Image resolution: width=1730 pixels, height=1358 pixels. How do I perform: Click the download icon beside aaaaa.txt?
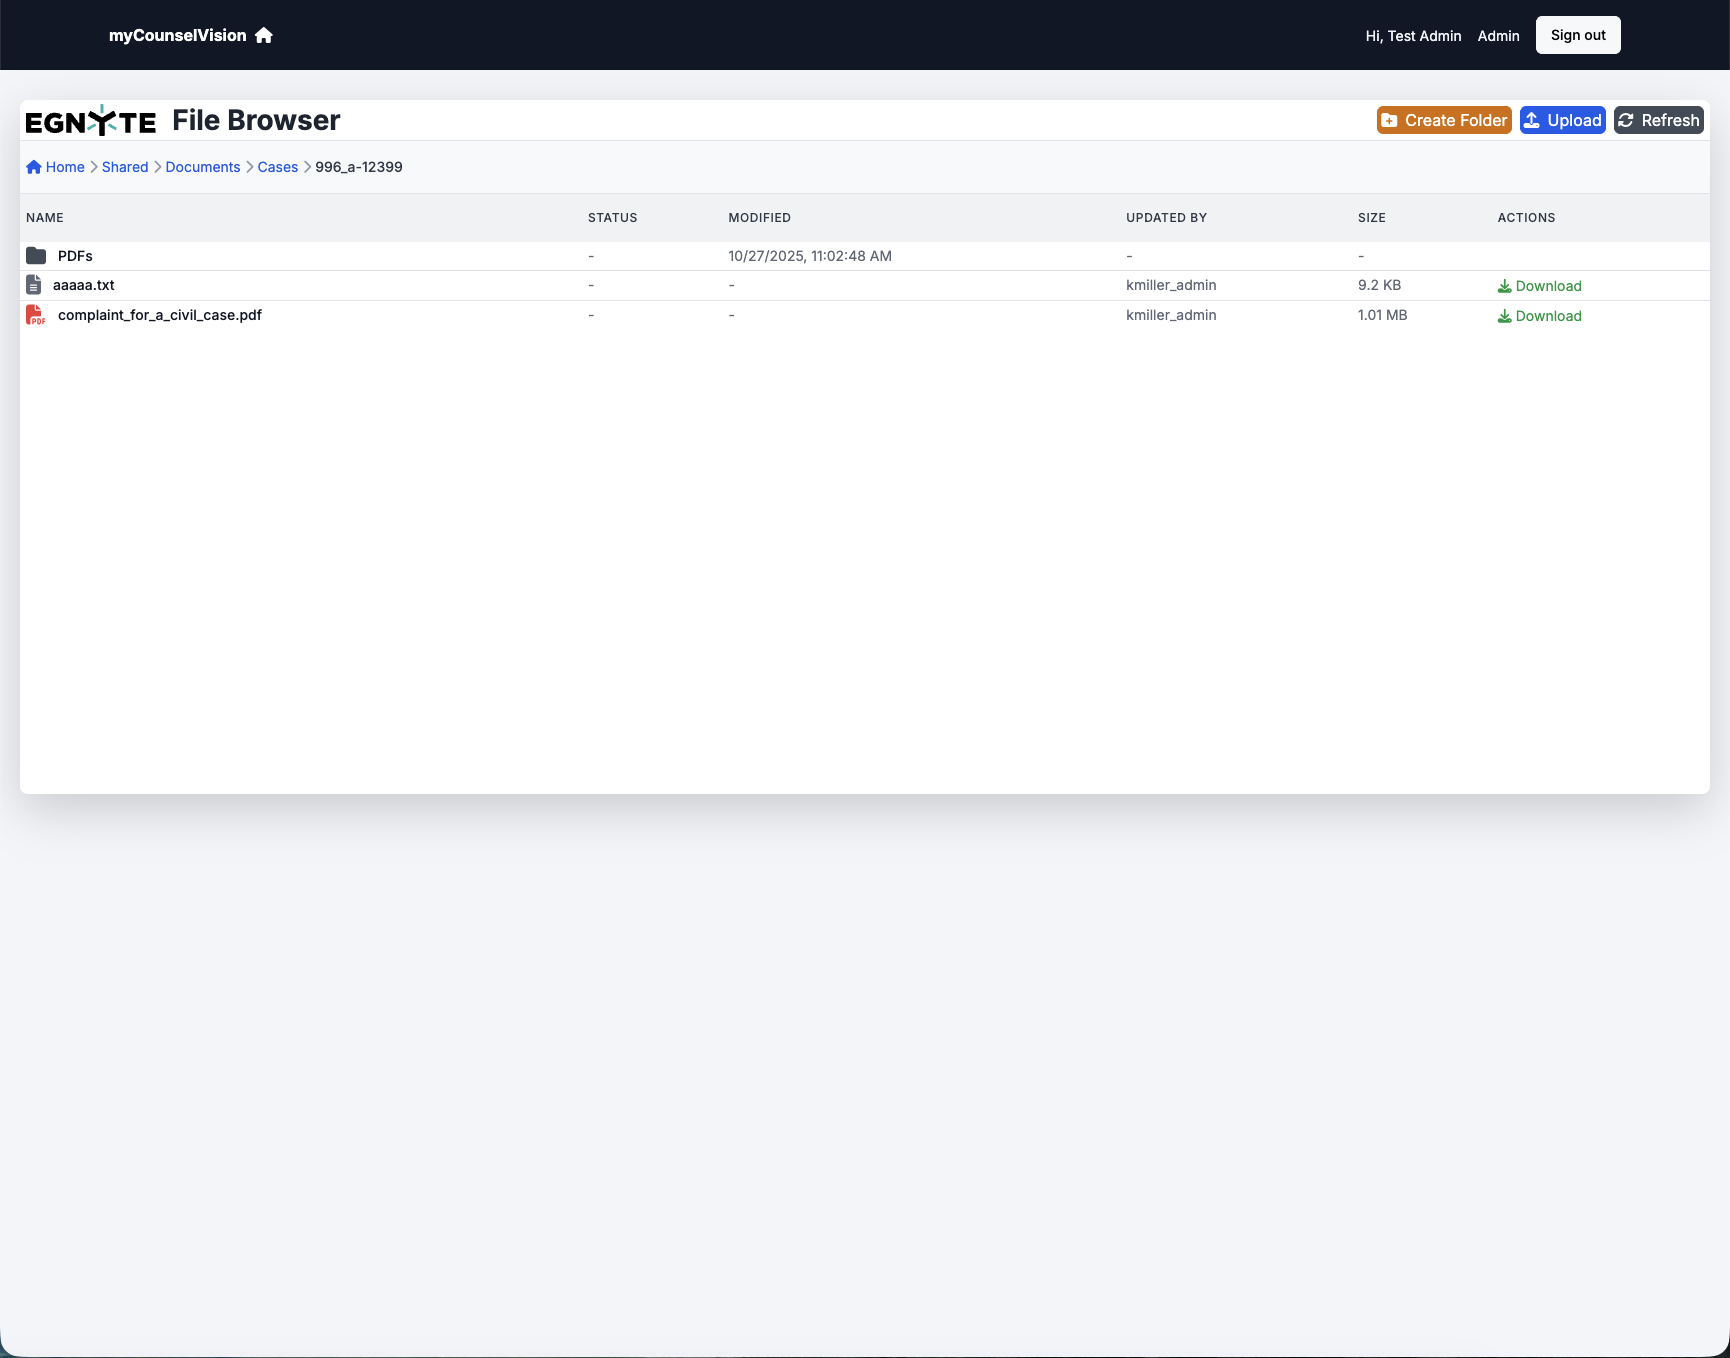(1505, 286)
